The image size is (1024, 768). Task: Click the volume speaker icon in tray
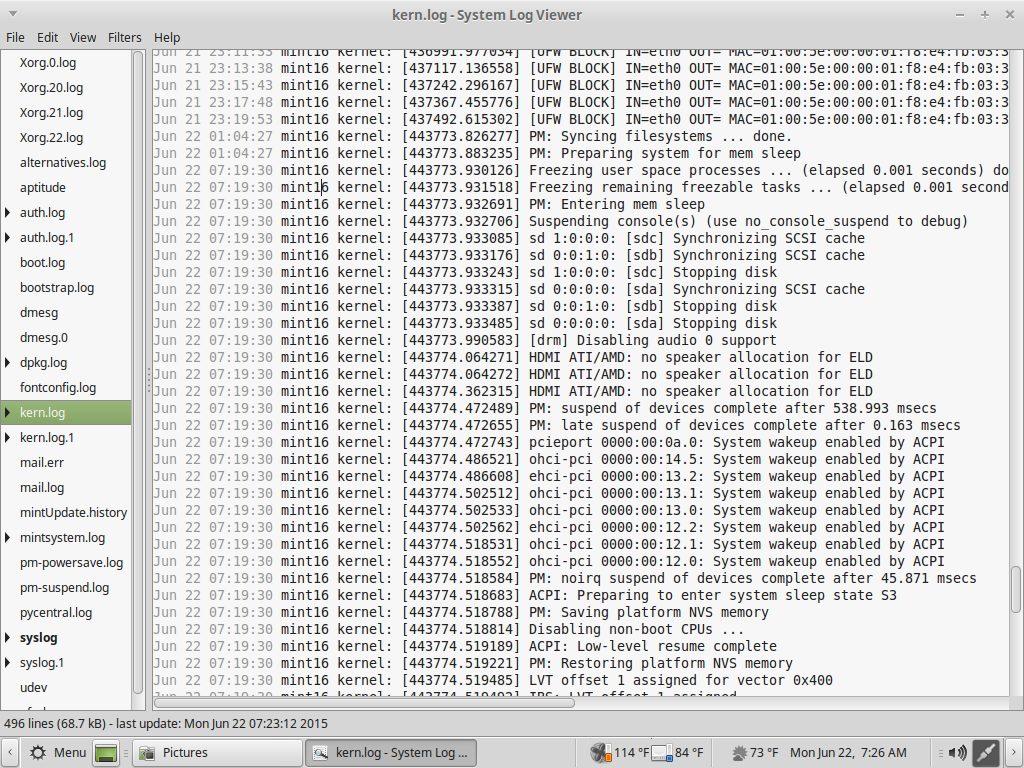tap(957, 752)
